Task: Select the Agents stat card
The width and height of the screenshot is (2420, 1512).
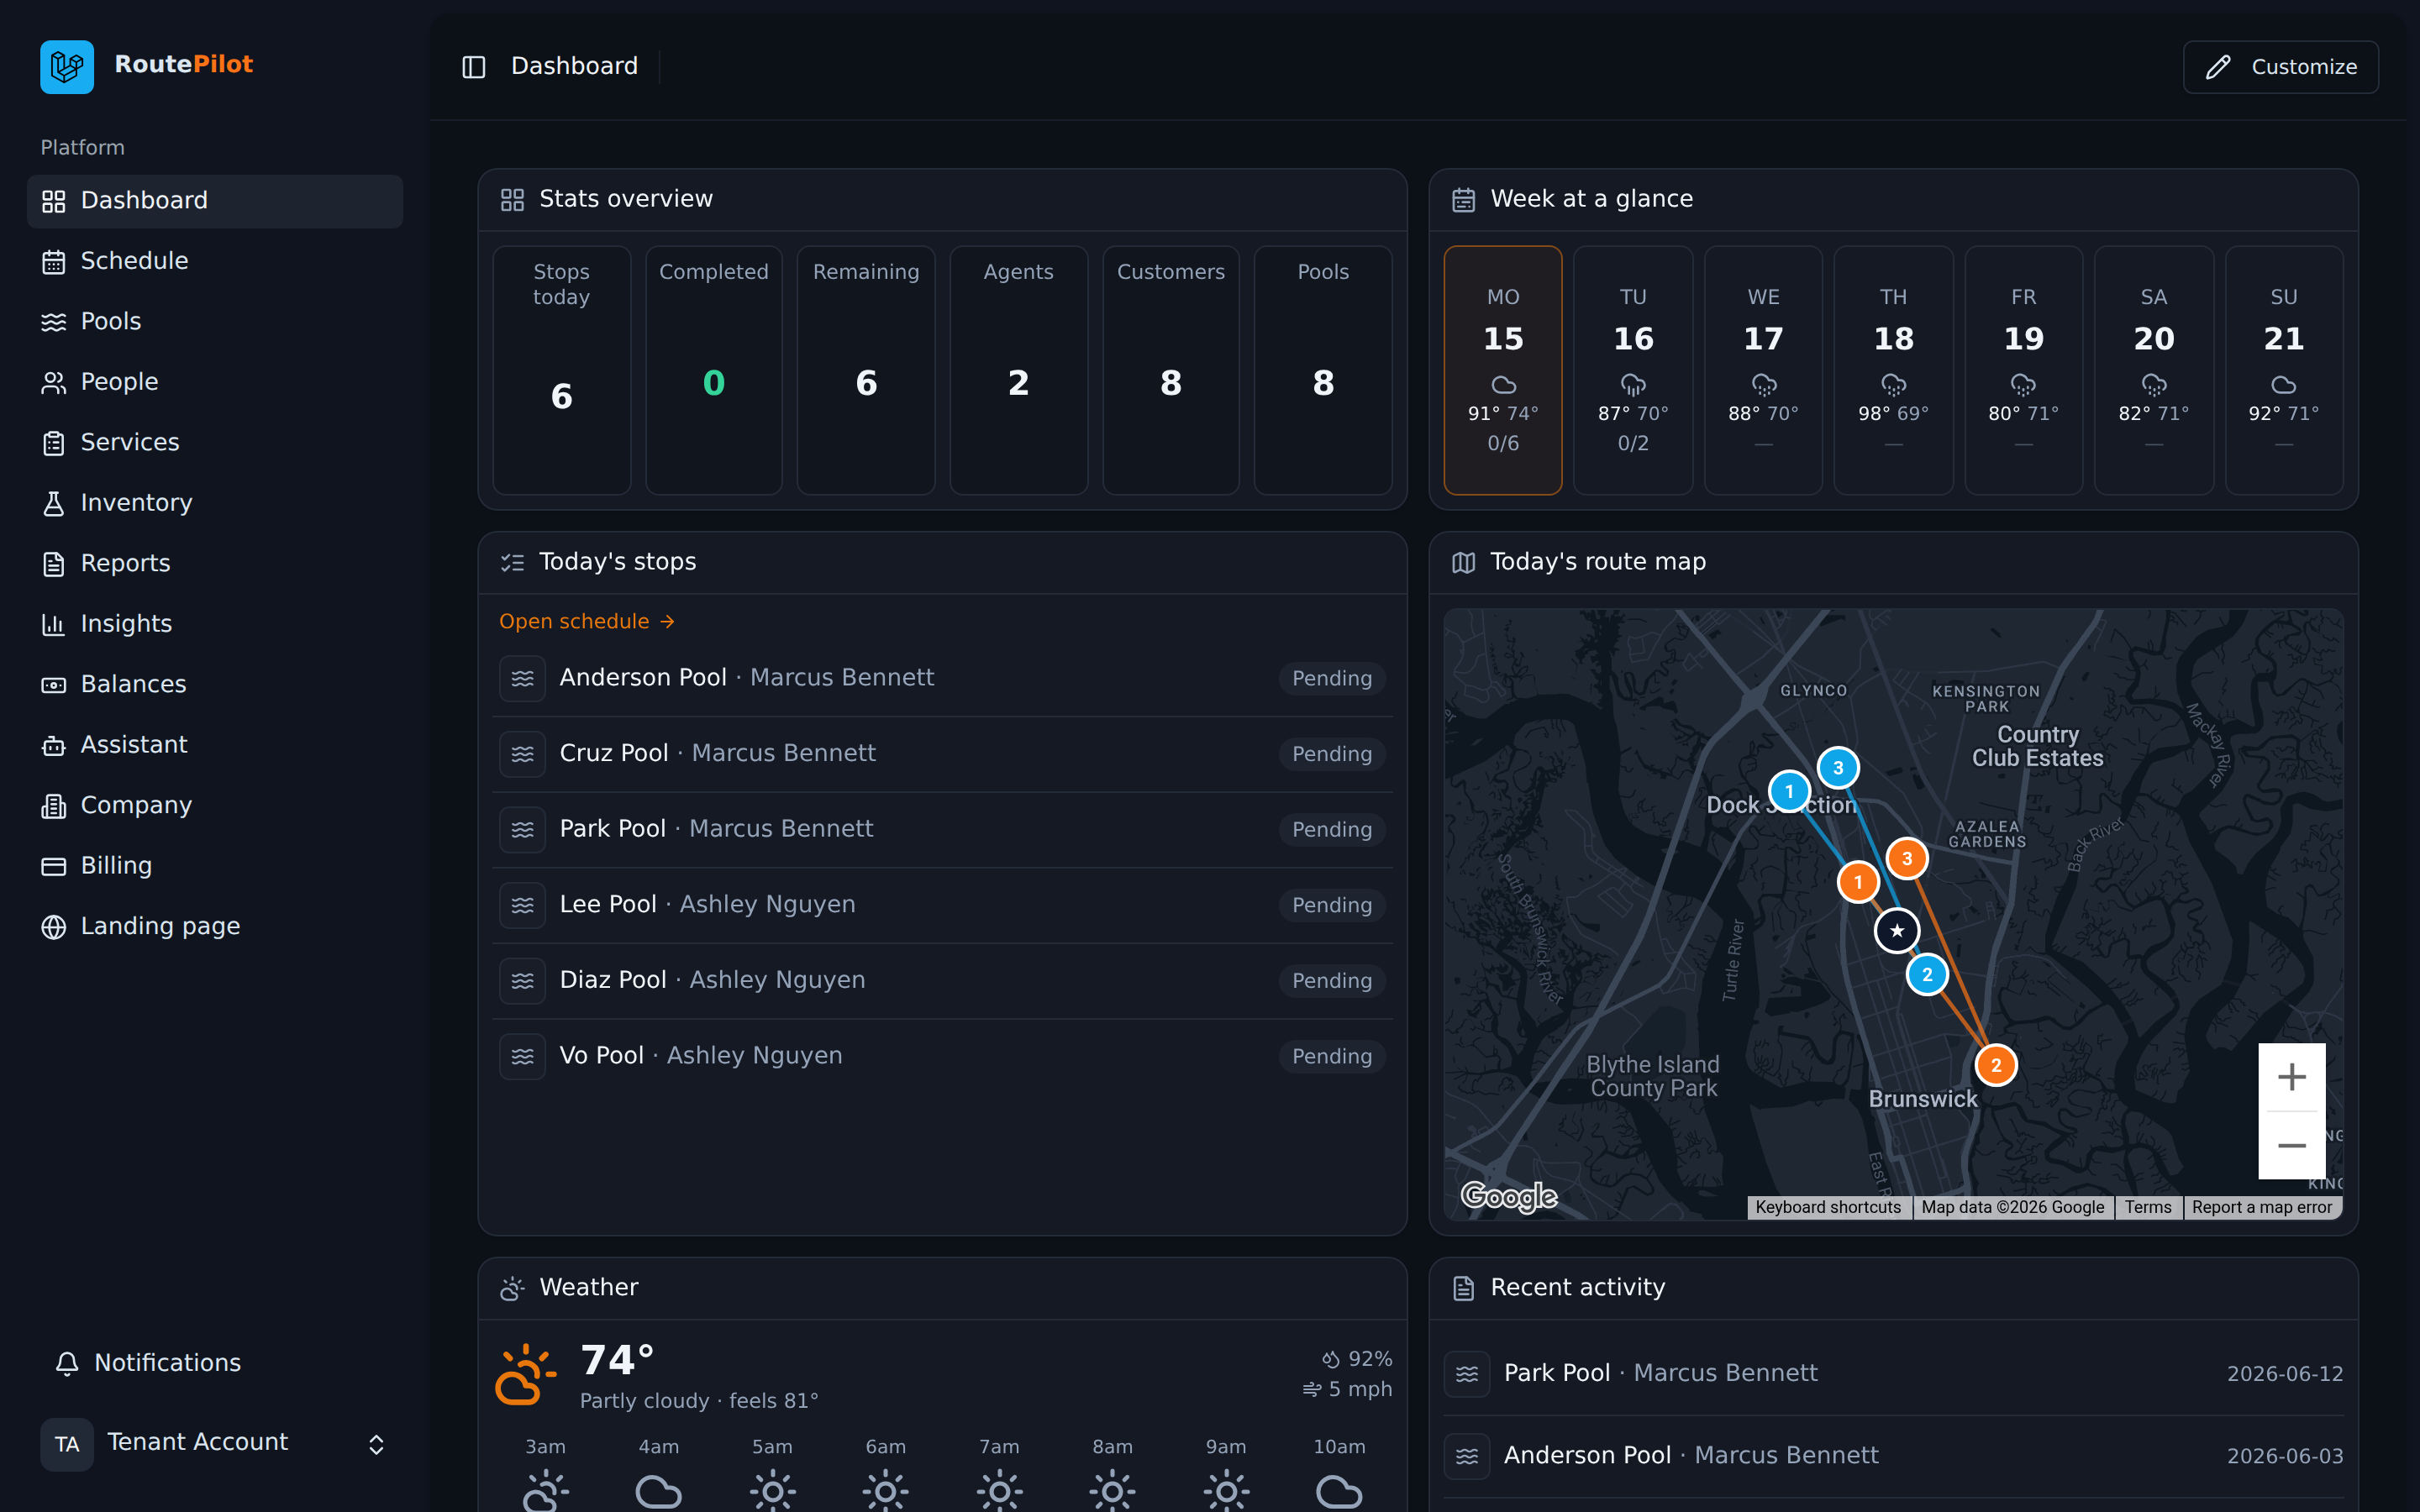Action: (x=1018, y=370)
